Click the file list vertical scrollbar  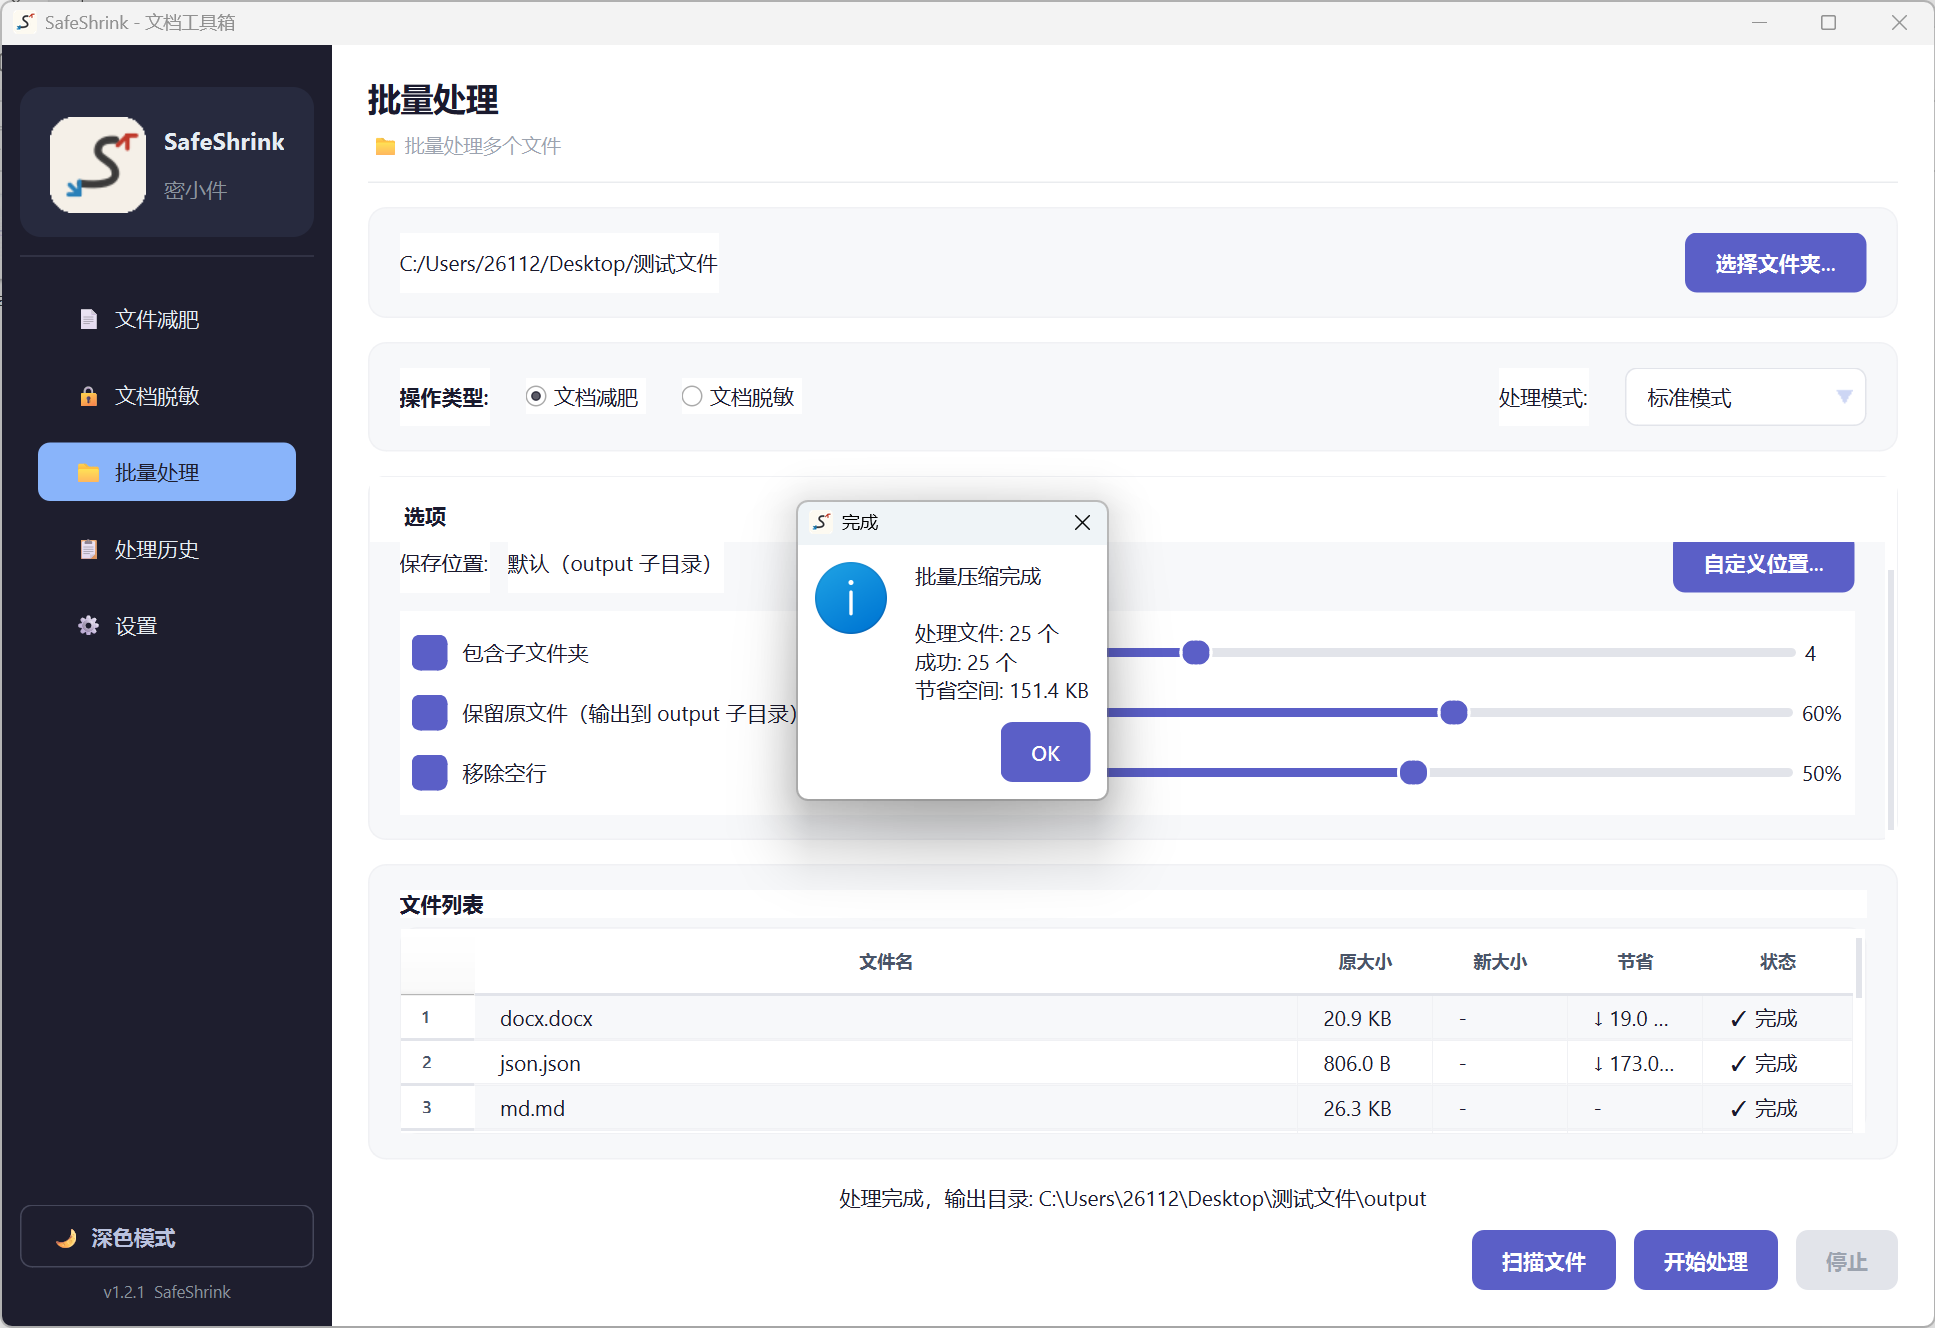click(x=1858, y=968)
